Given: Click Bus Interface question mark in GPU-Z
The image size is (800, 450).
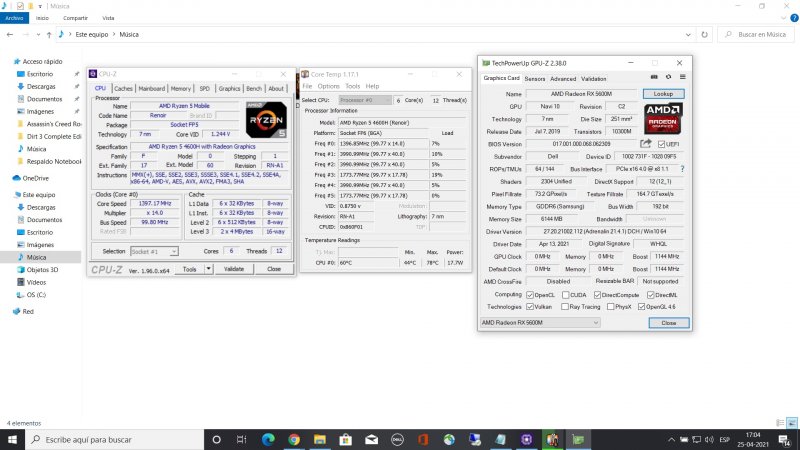Looking at the screenshot, I should point(682,169).
